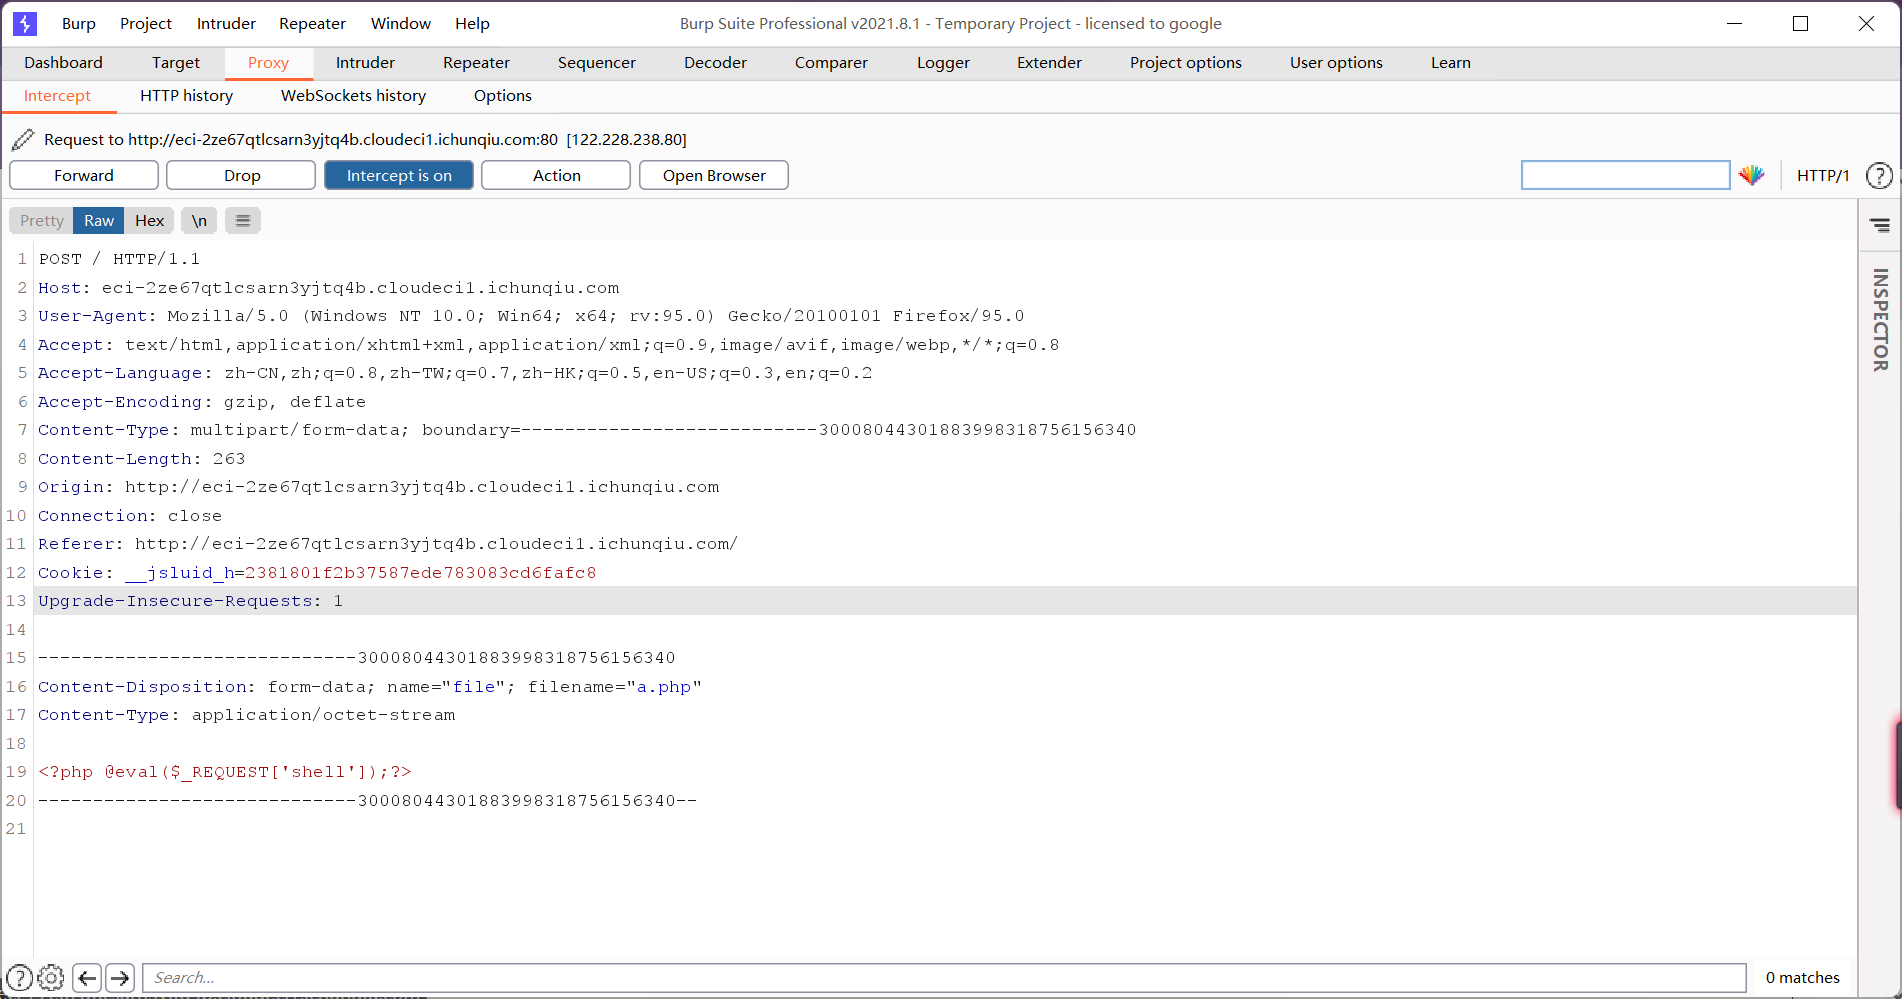Open the help question mark beside HTTP/1

[1879, 175]
